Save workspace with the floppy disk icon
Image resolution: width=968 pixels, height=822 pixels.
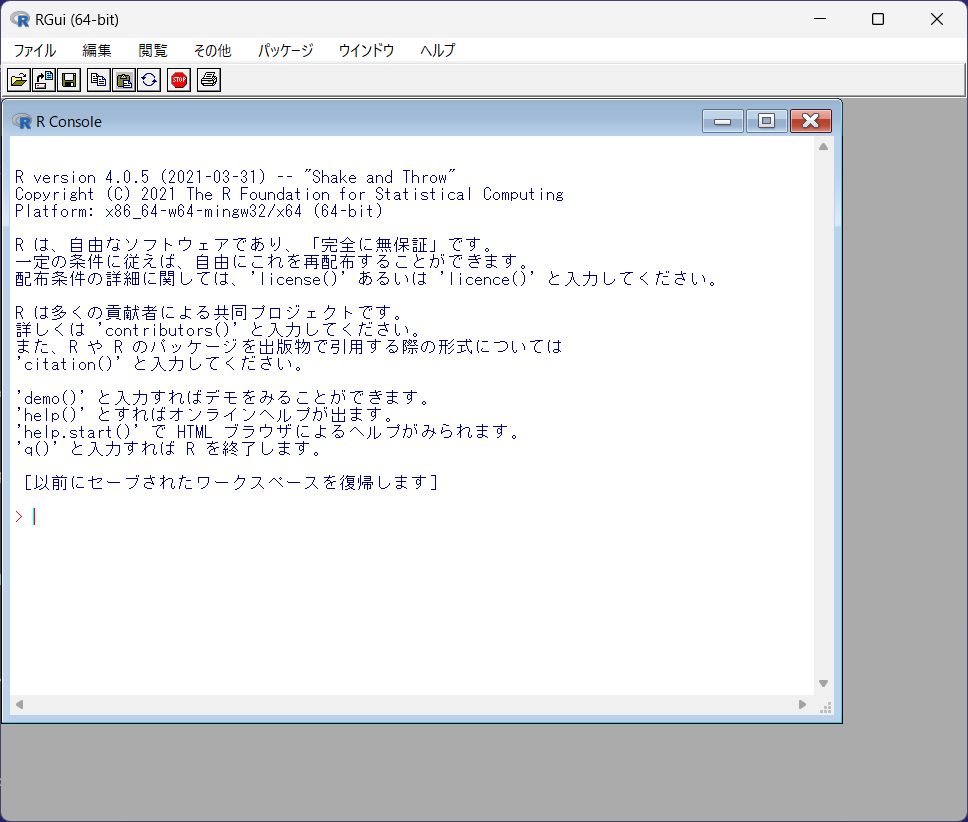pos(69,80)
